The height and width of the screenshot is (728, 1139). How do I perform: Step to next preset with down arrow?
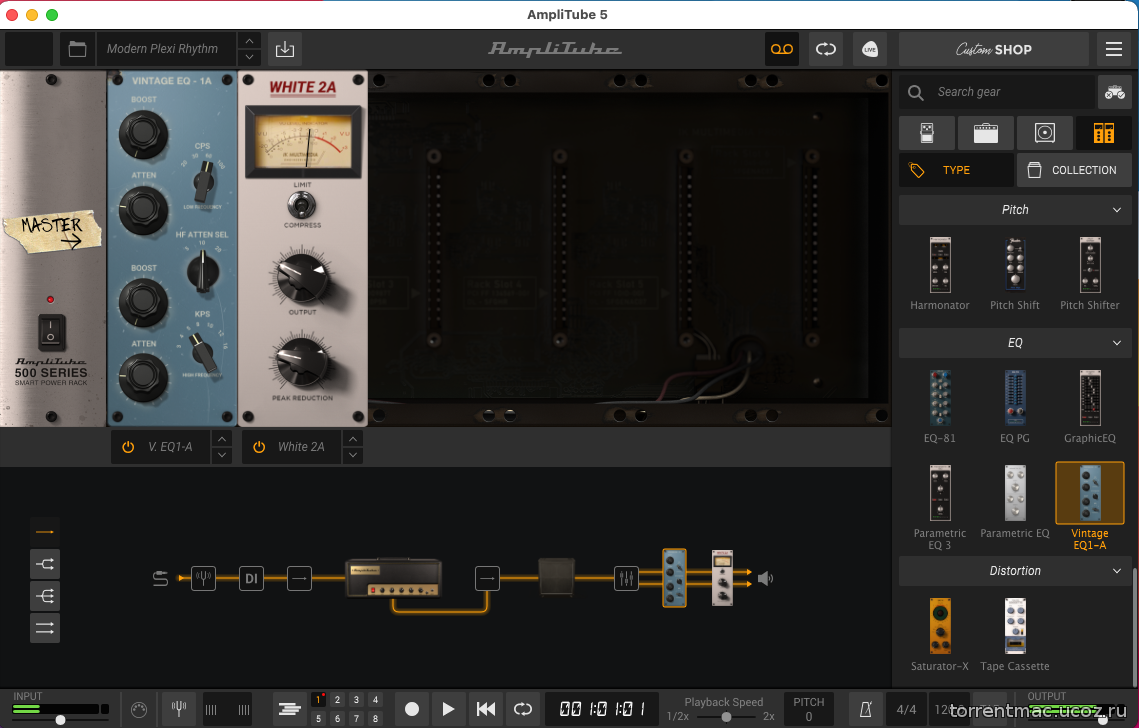(x=249, y=57)
